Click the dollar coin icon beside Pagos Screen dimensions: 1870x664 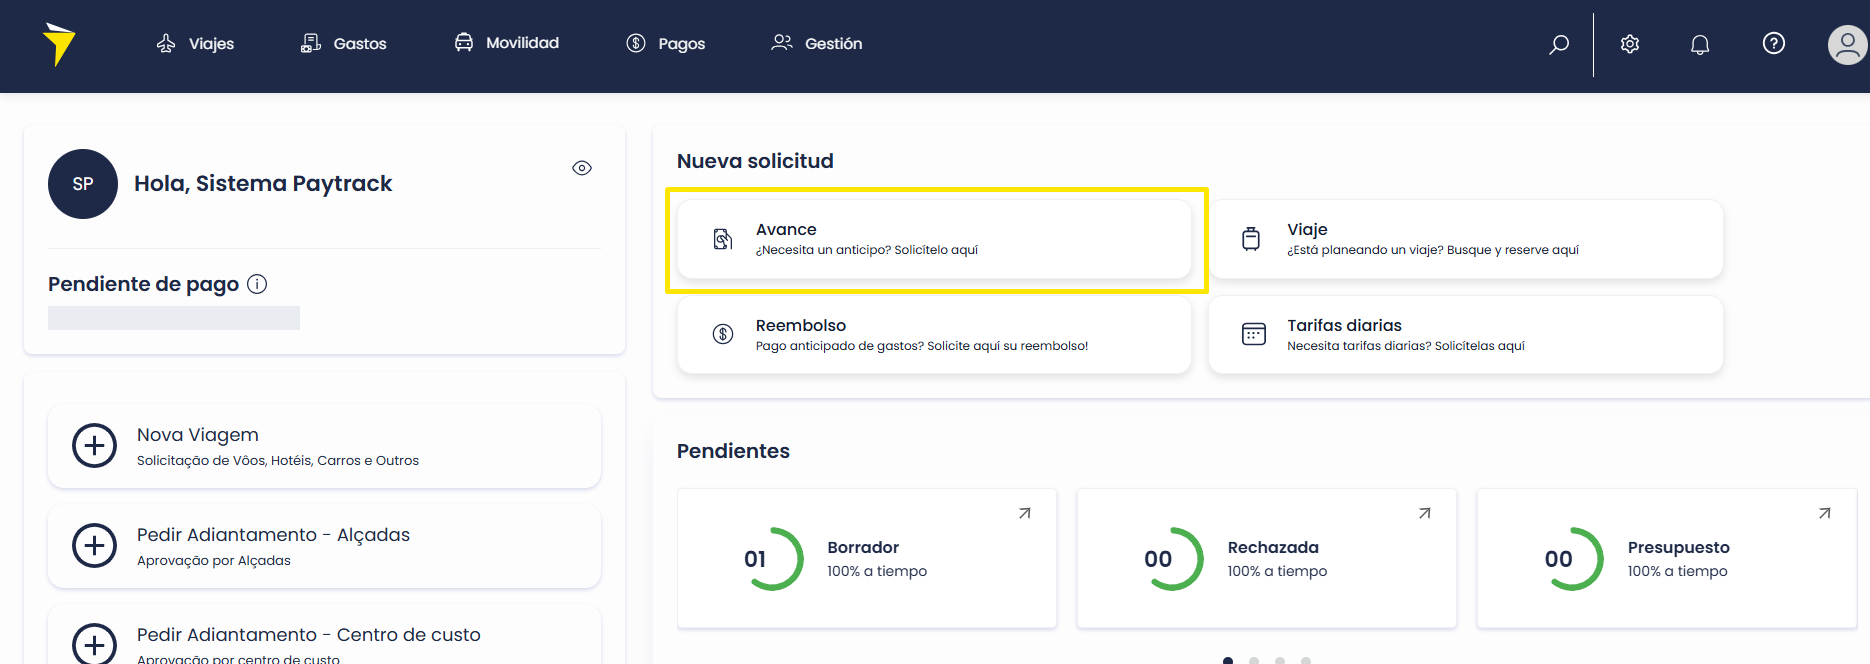tap(636, 43)
